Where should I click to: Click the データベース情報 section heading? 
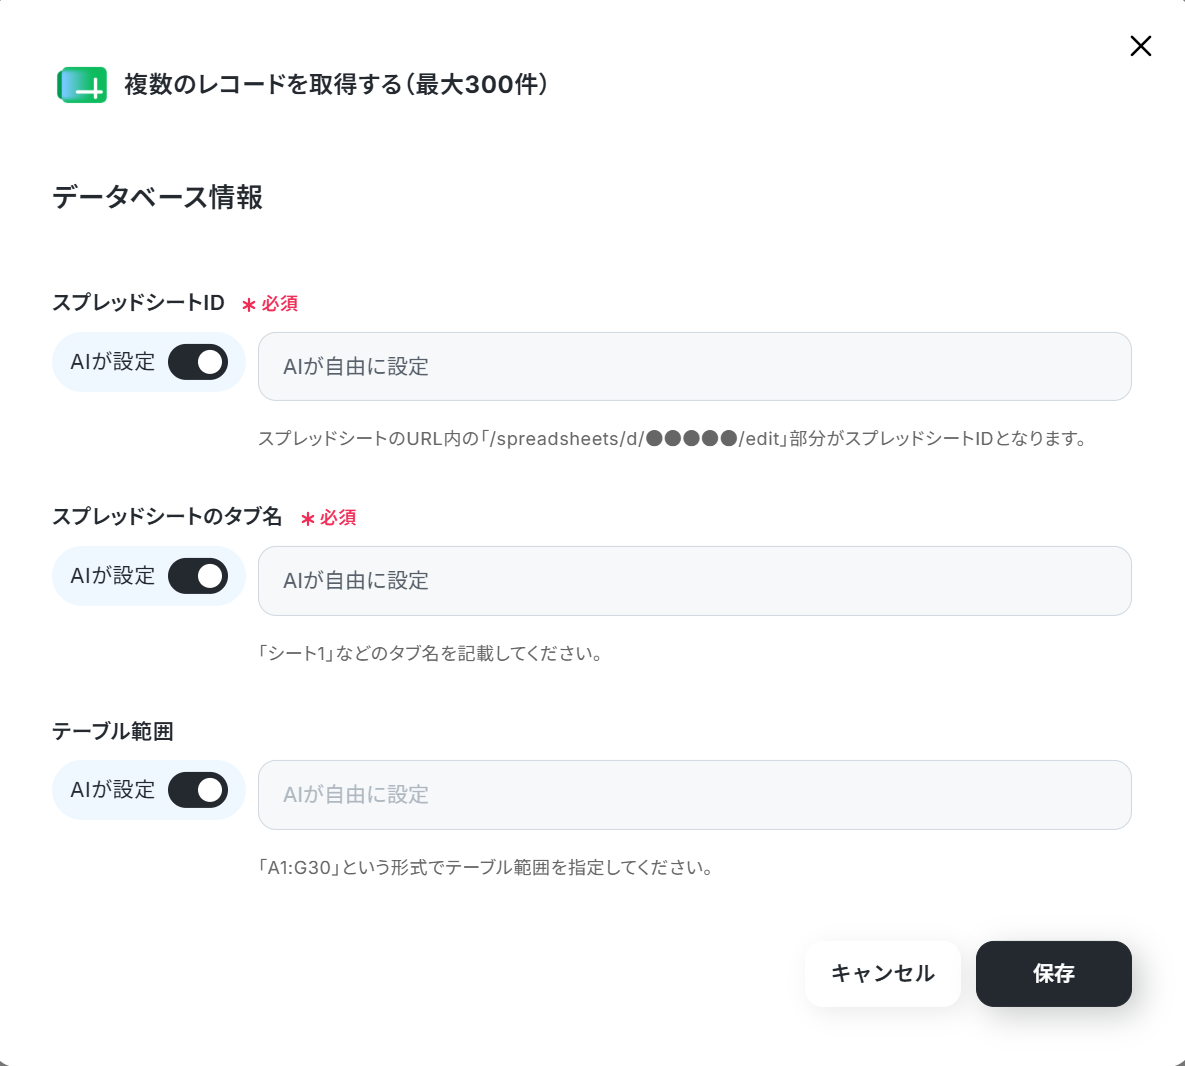[157, 197]
